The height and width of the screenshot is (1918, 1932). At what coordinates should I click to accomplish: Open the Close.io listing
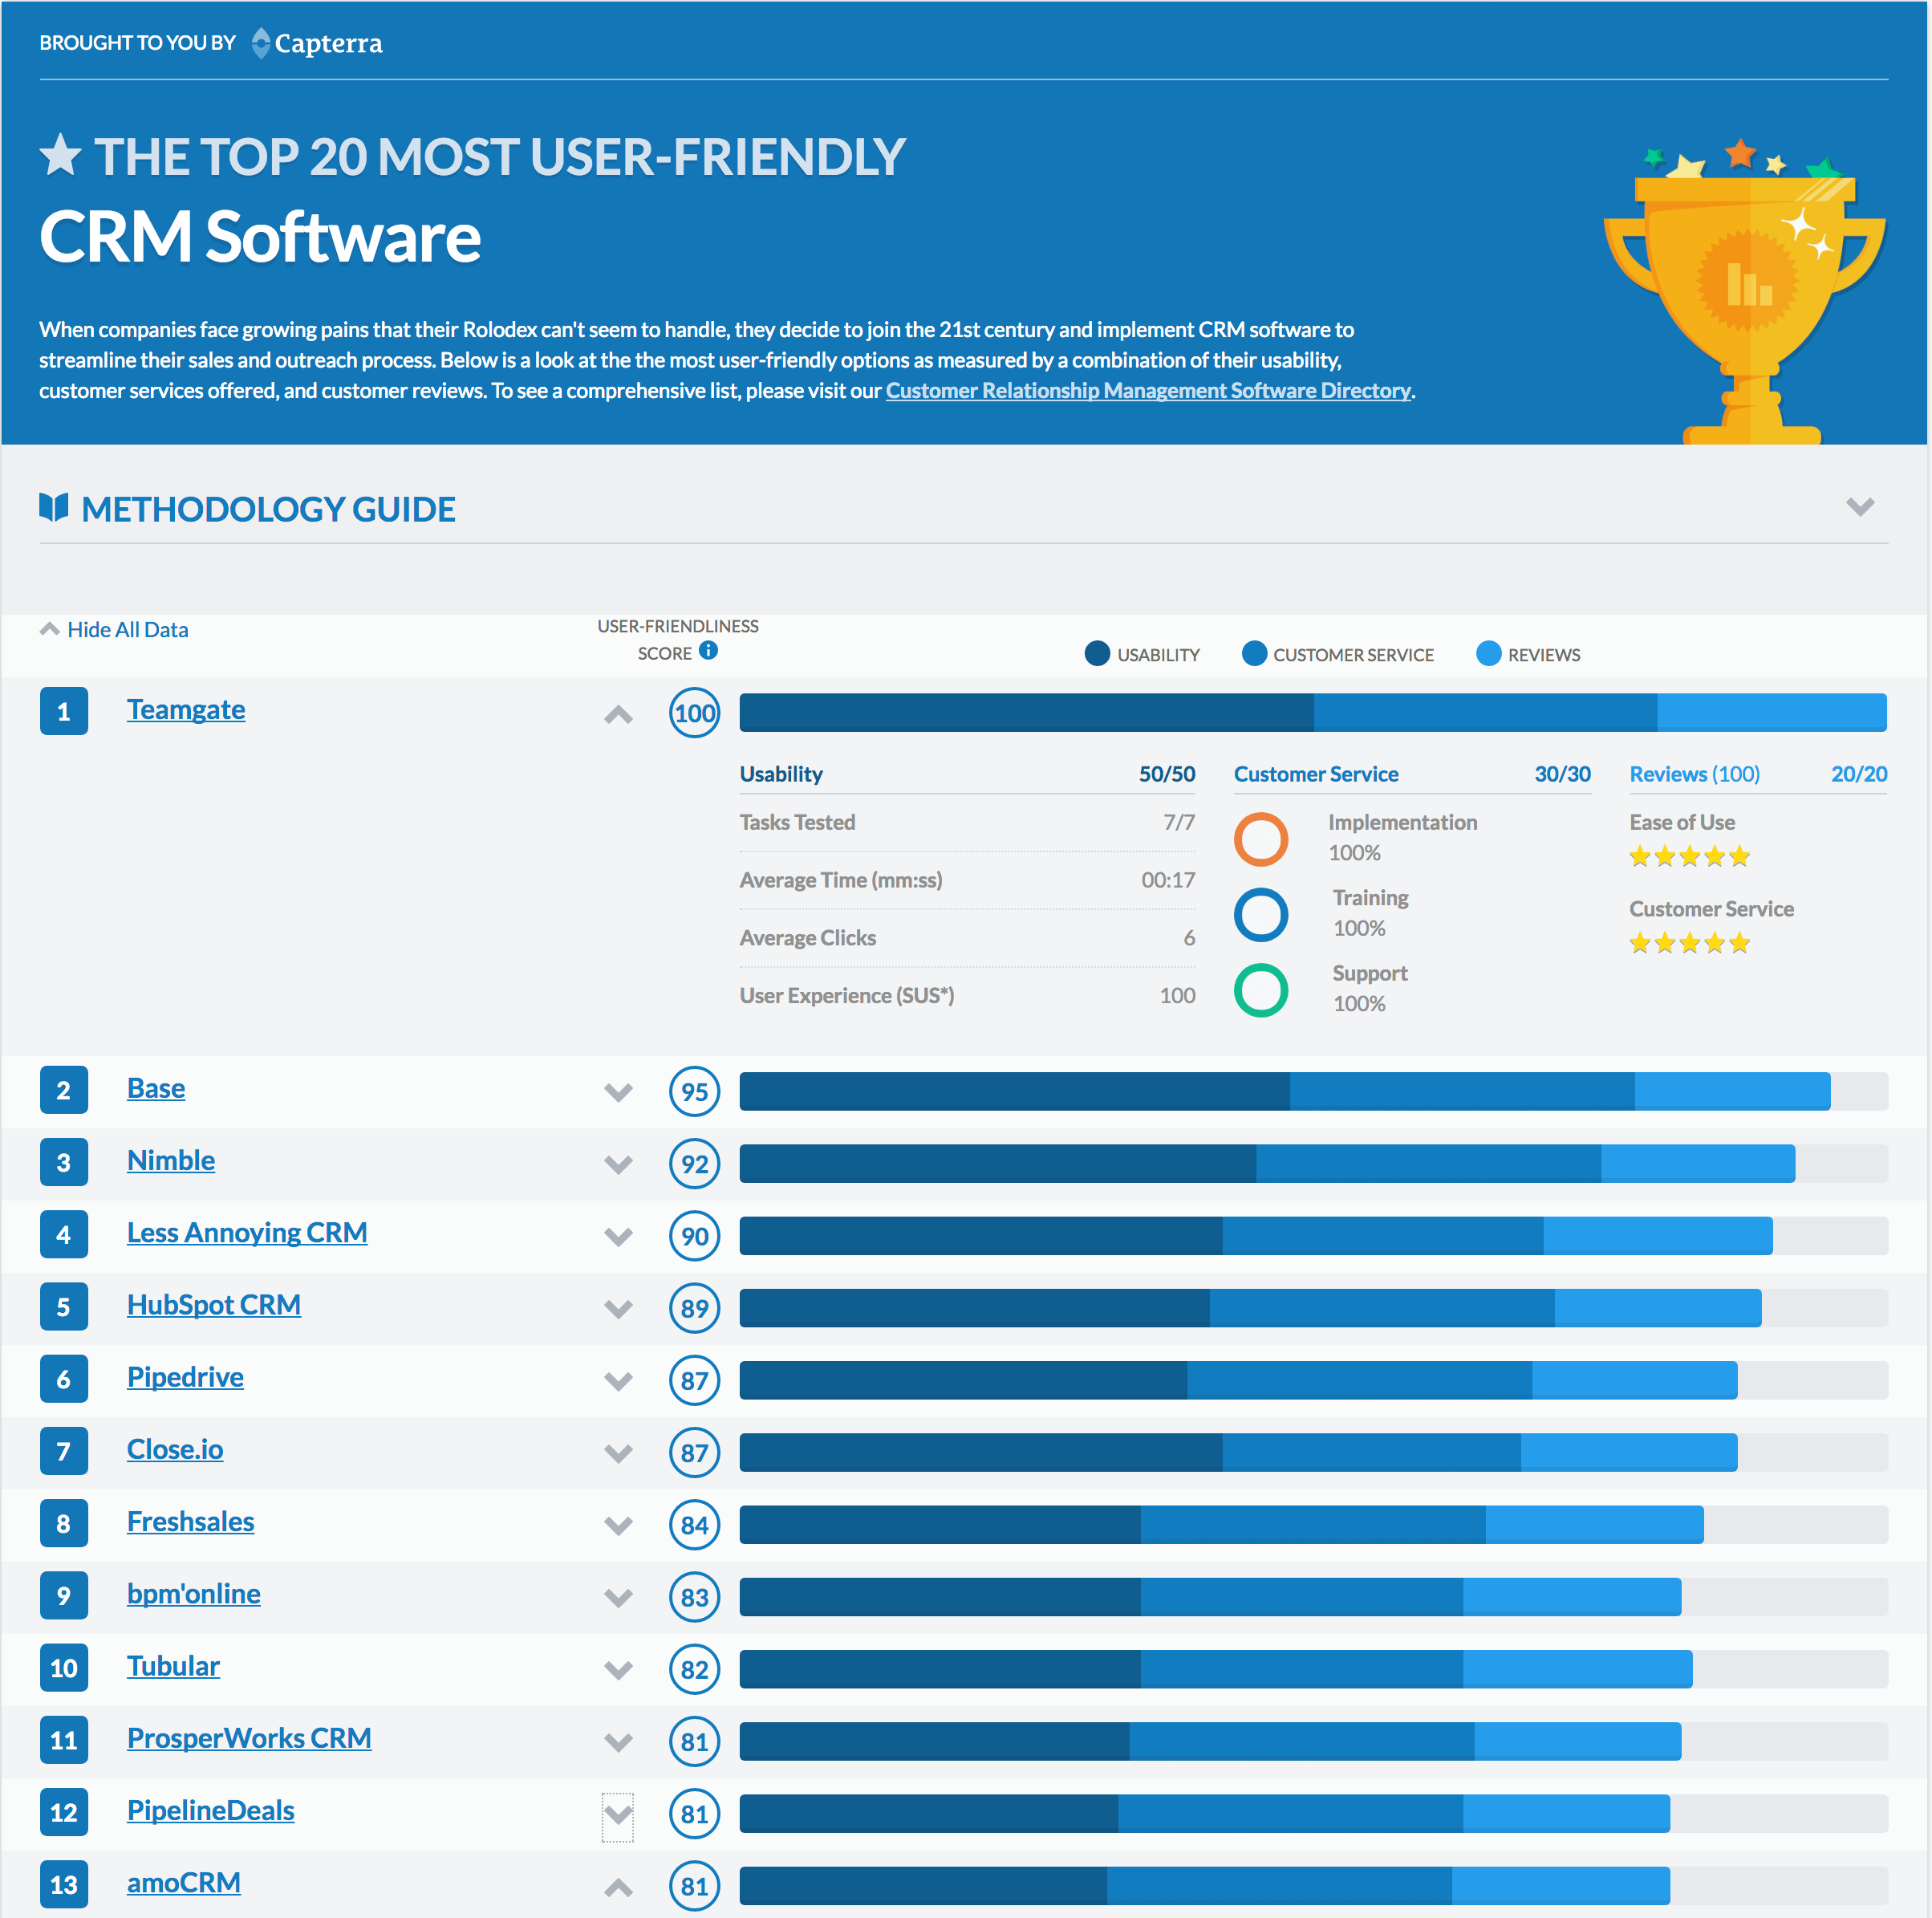pyautogui.click(x=175, y=1449)
